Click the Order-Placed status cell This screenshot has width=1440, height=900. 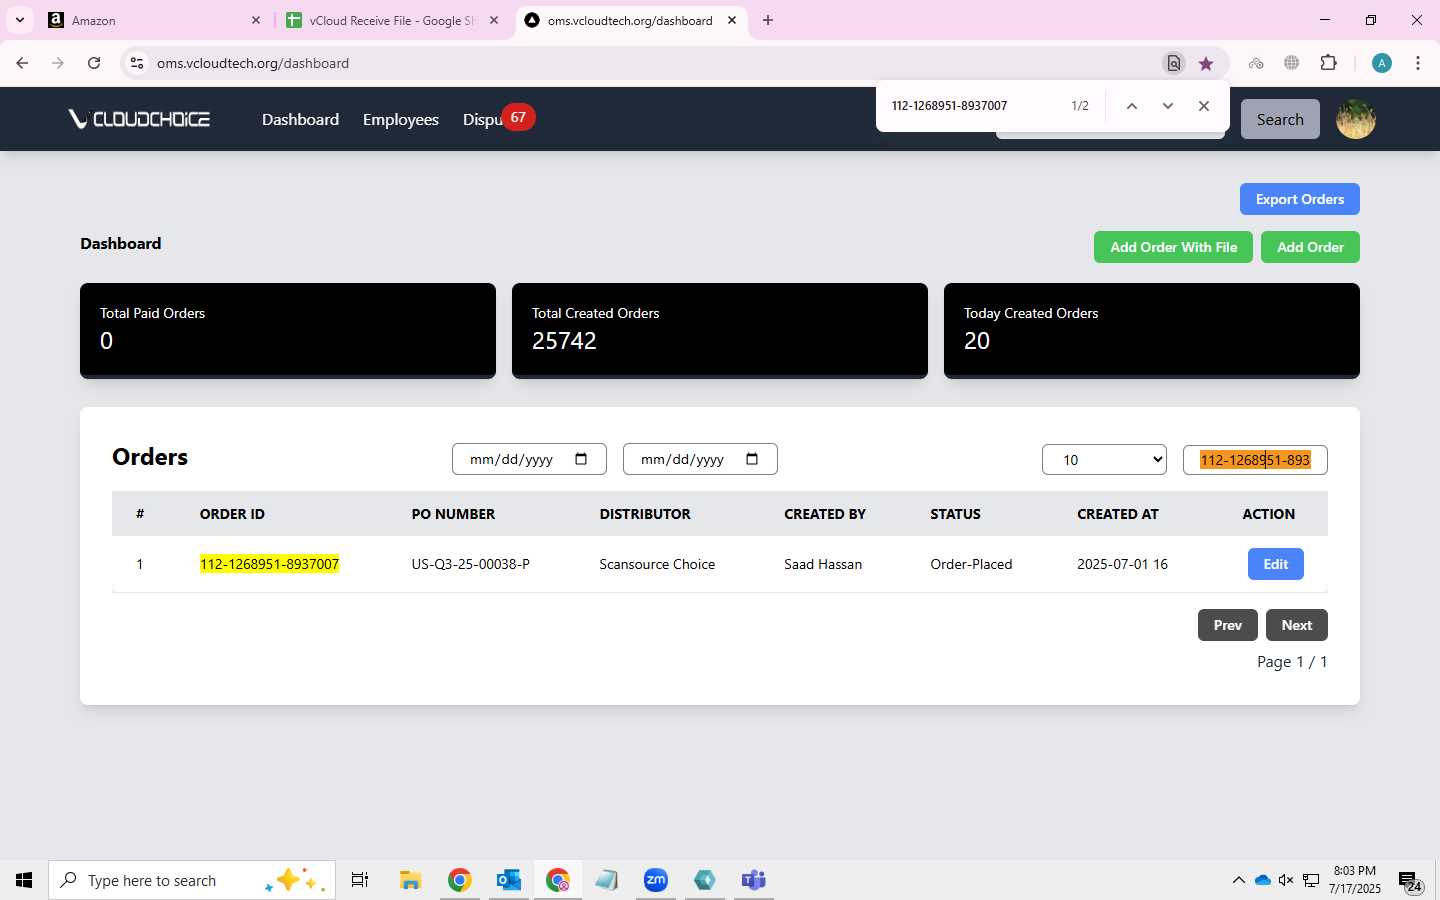971,564
